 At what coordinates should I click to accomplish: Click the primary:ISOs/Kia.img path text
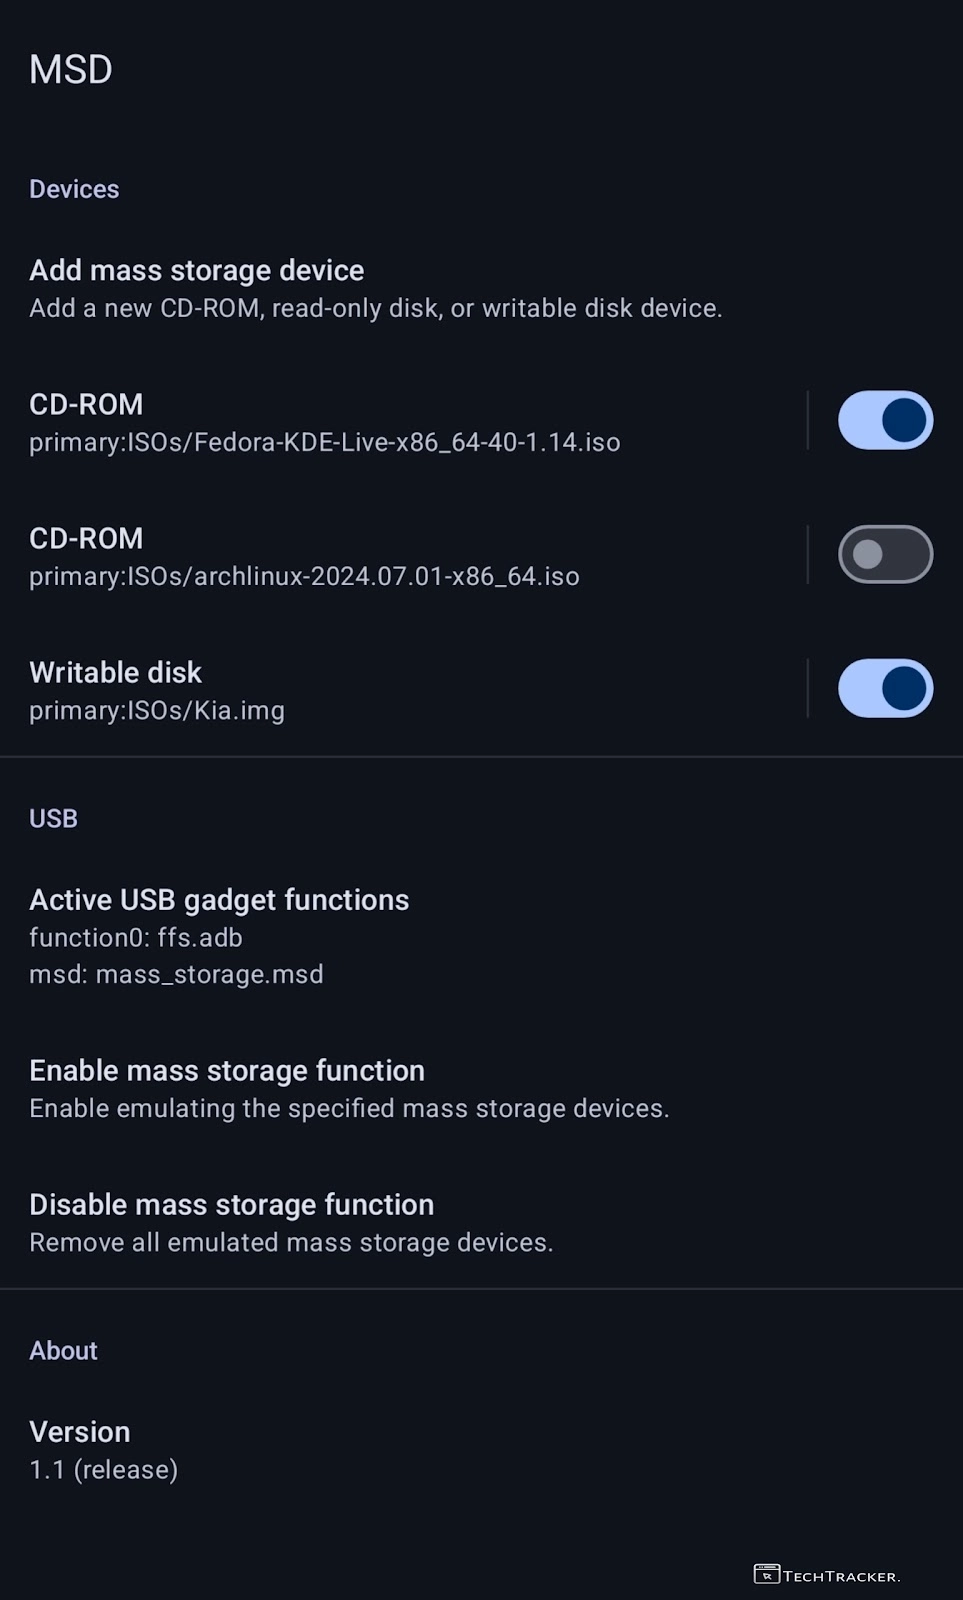pyautogui.click(x=157, y=711)
